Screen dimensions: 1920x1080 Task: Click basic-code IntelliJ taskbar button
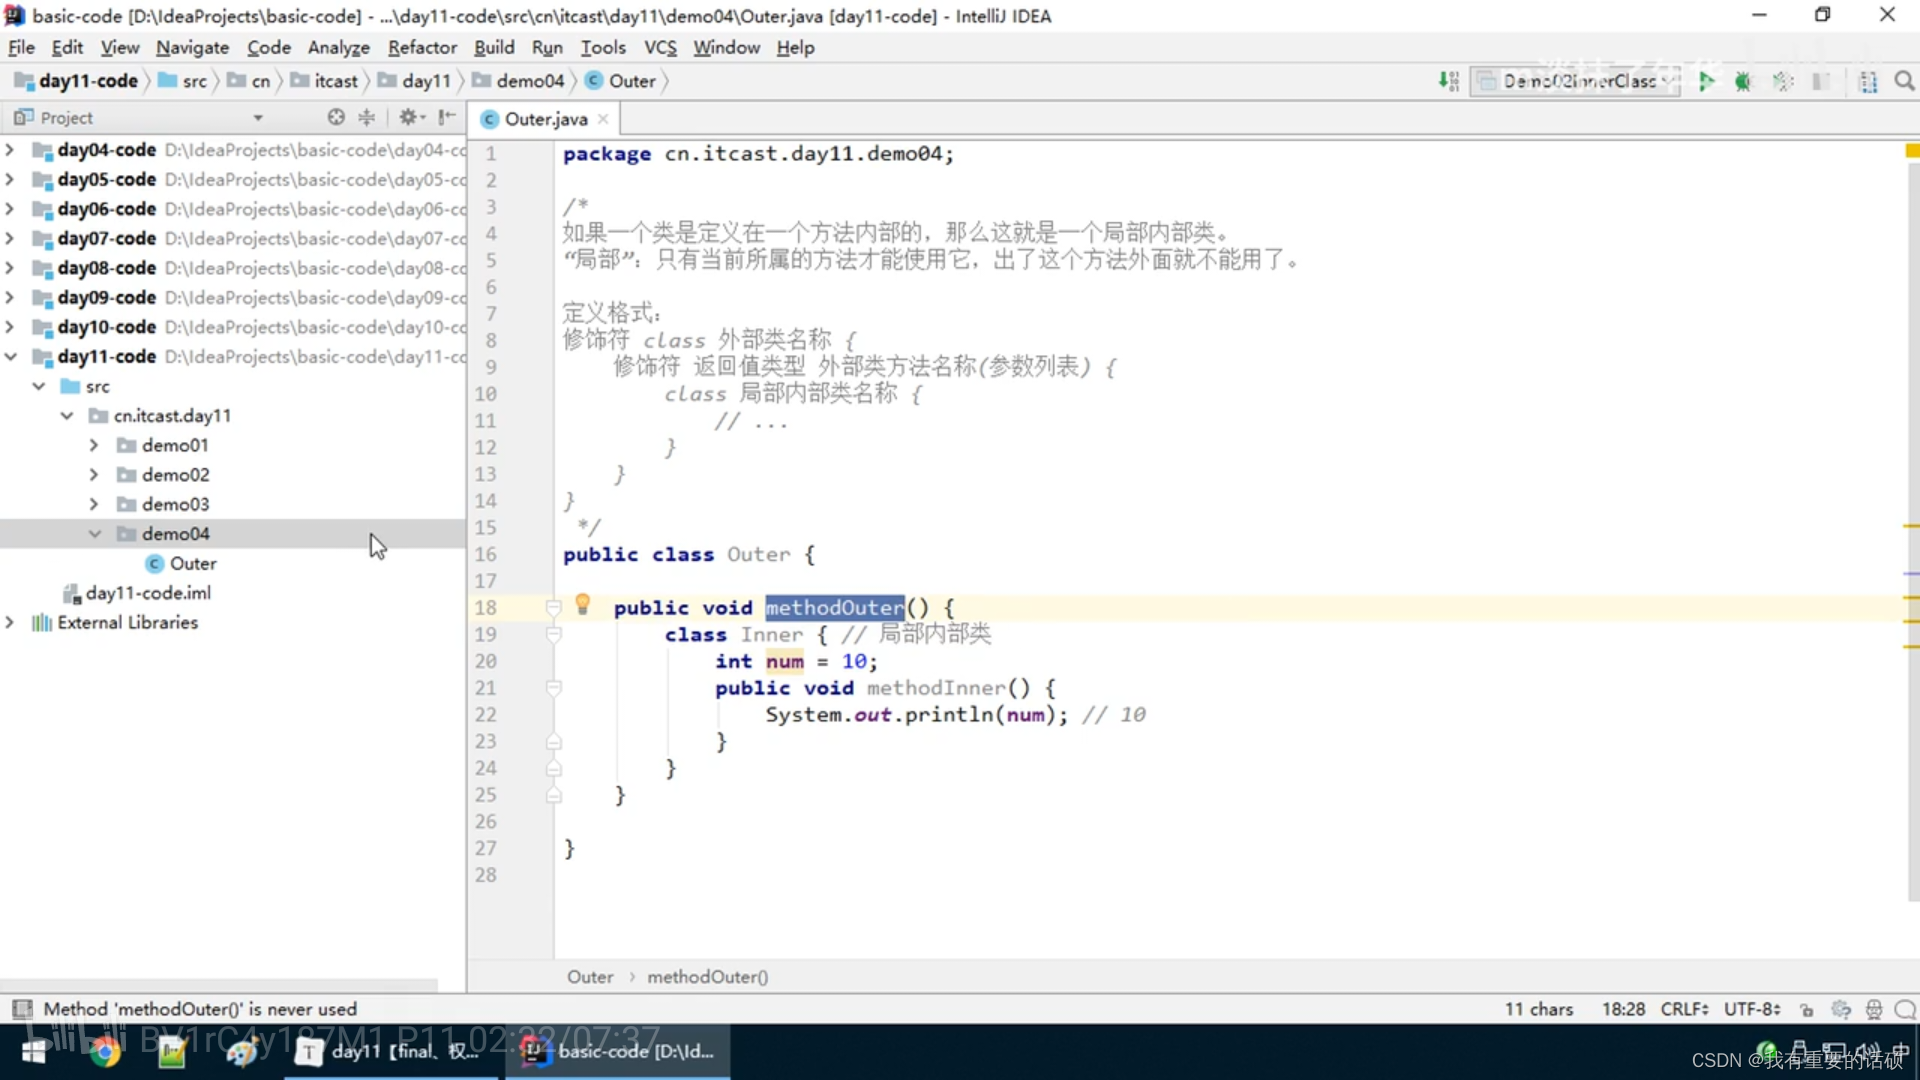pos(618,1052)
